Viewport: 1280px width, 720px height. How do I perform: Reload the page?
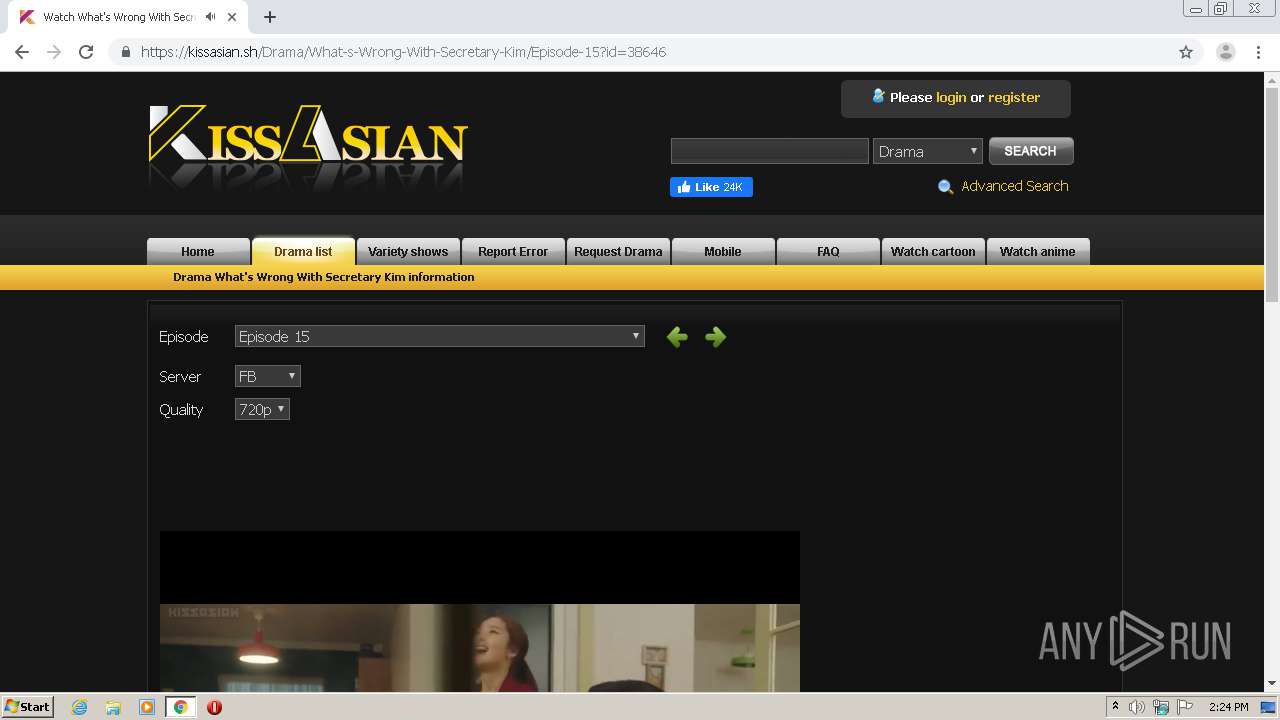[x=86, y=52]
